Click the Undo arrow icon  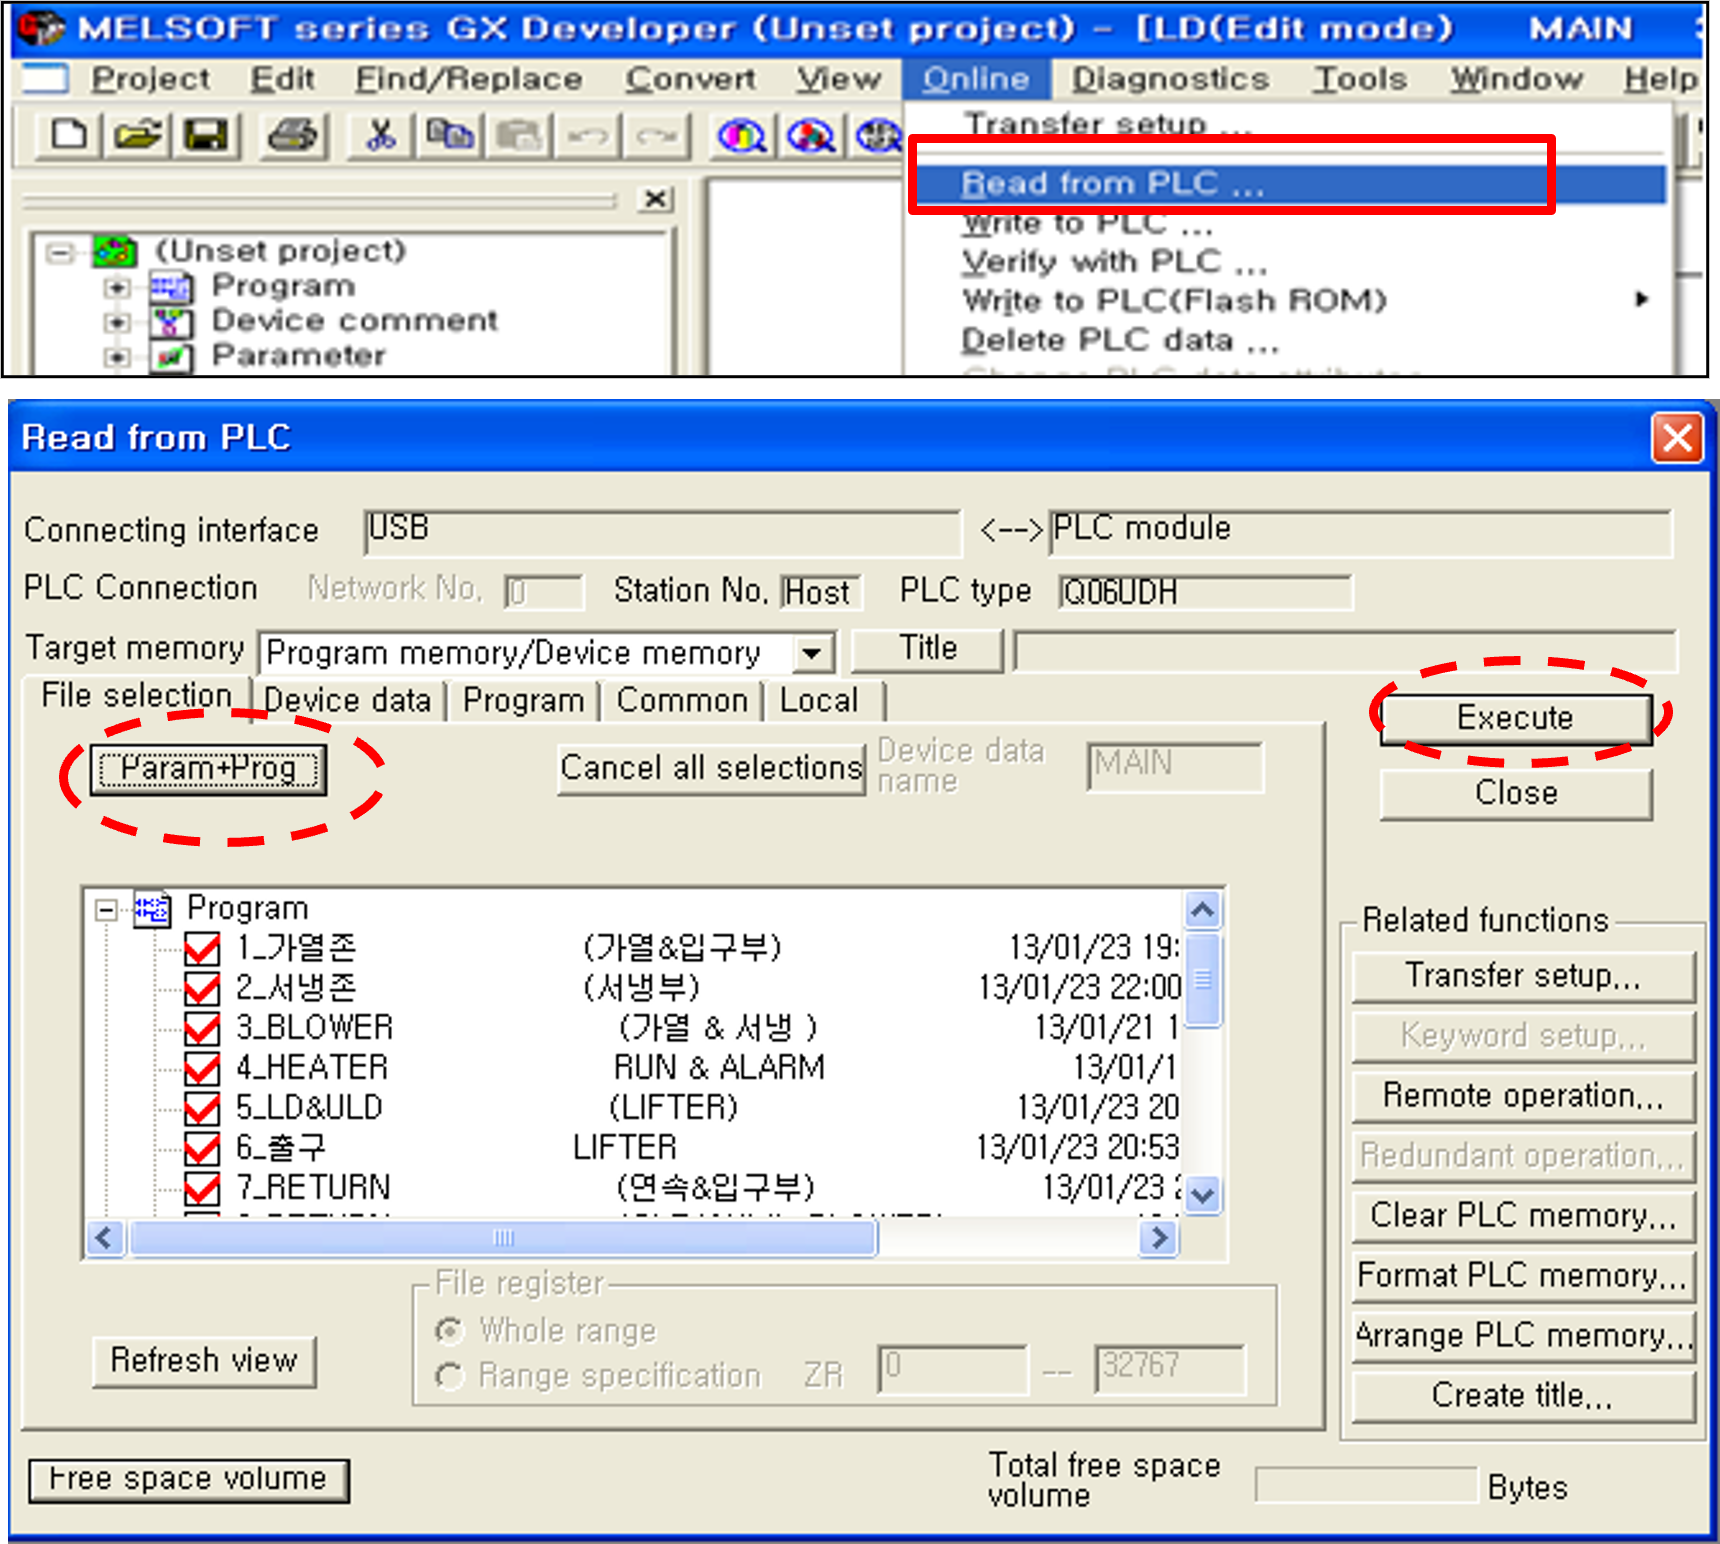pos(587,134)
